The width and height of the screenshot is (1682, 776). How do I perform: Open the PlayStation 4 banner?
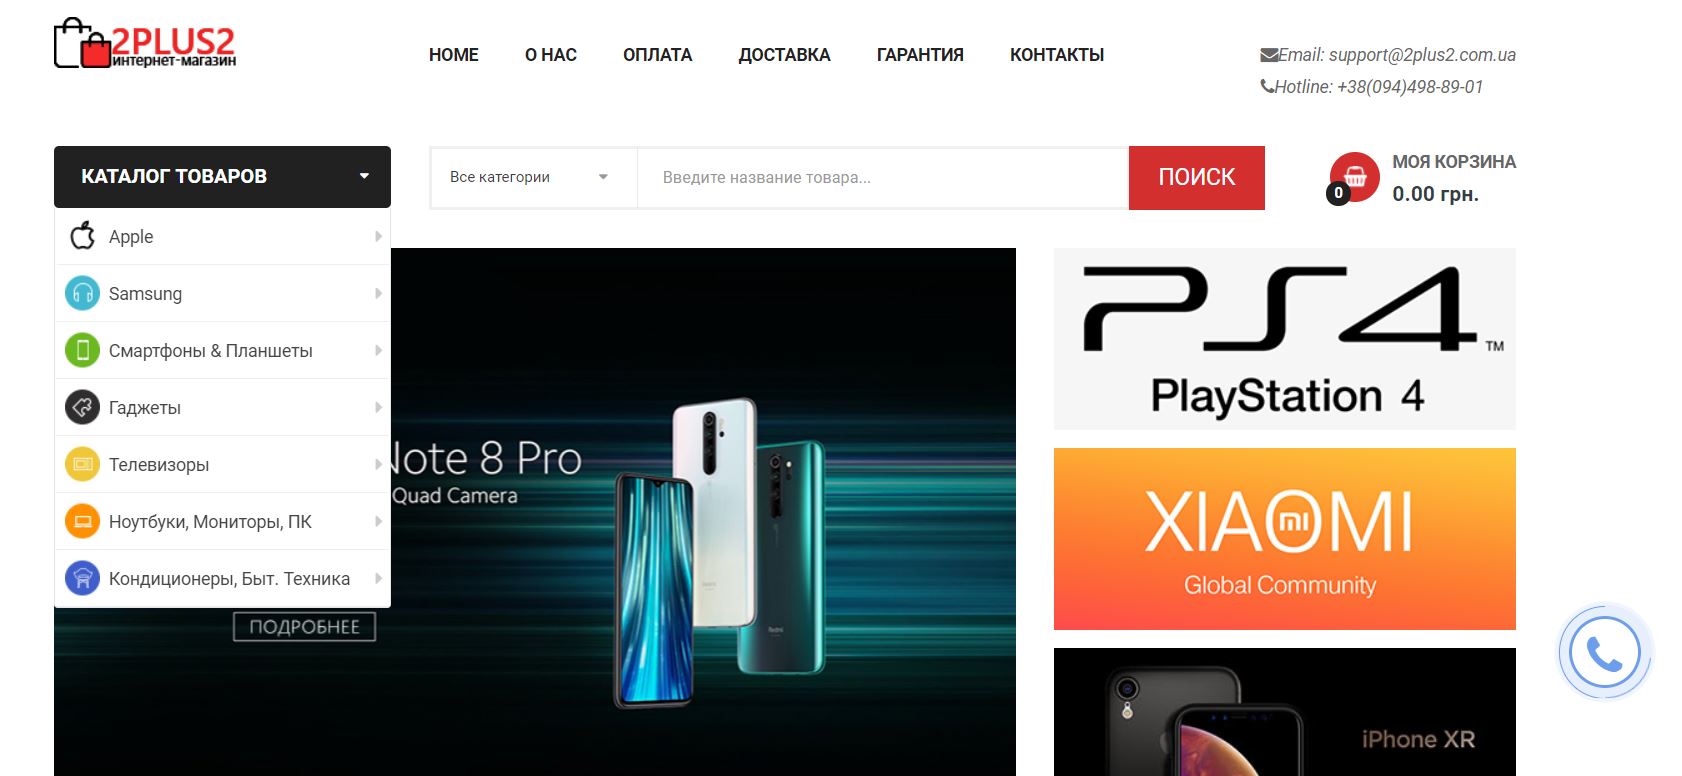point(1285,339)
